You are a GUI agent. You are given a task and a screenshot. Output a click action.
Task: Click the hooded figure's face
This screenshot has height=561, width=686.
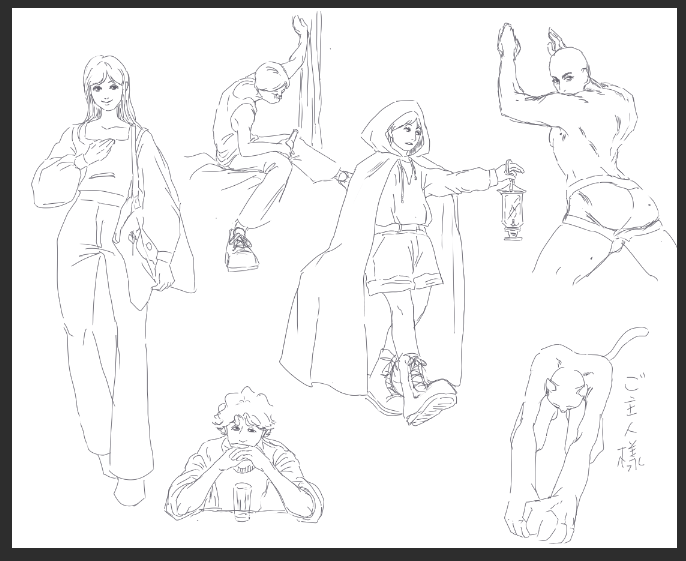[407, 133]
